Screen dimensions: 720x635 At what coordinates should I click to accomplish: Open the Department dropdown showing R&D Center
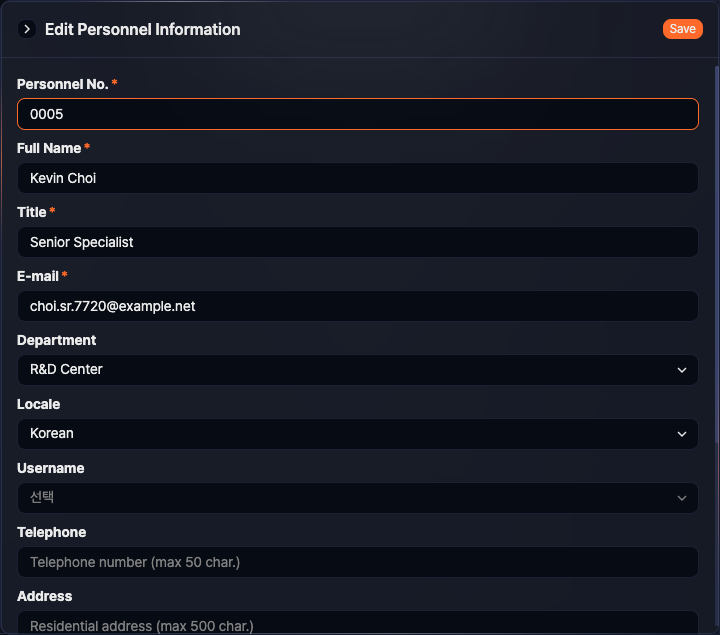[x=357, y=370]
